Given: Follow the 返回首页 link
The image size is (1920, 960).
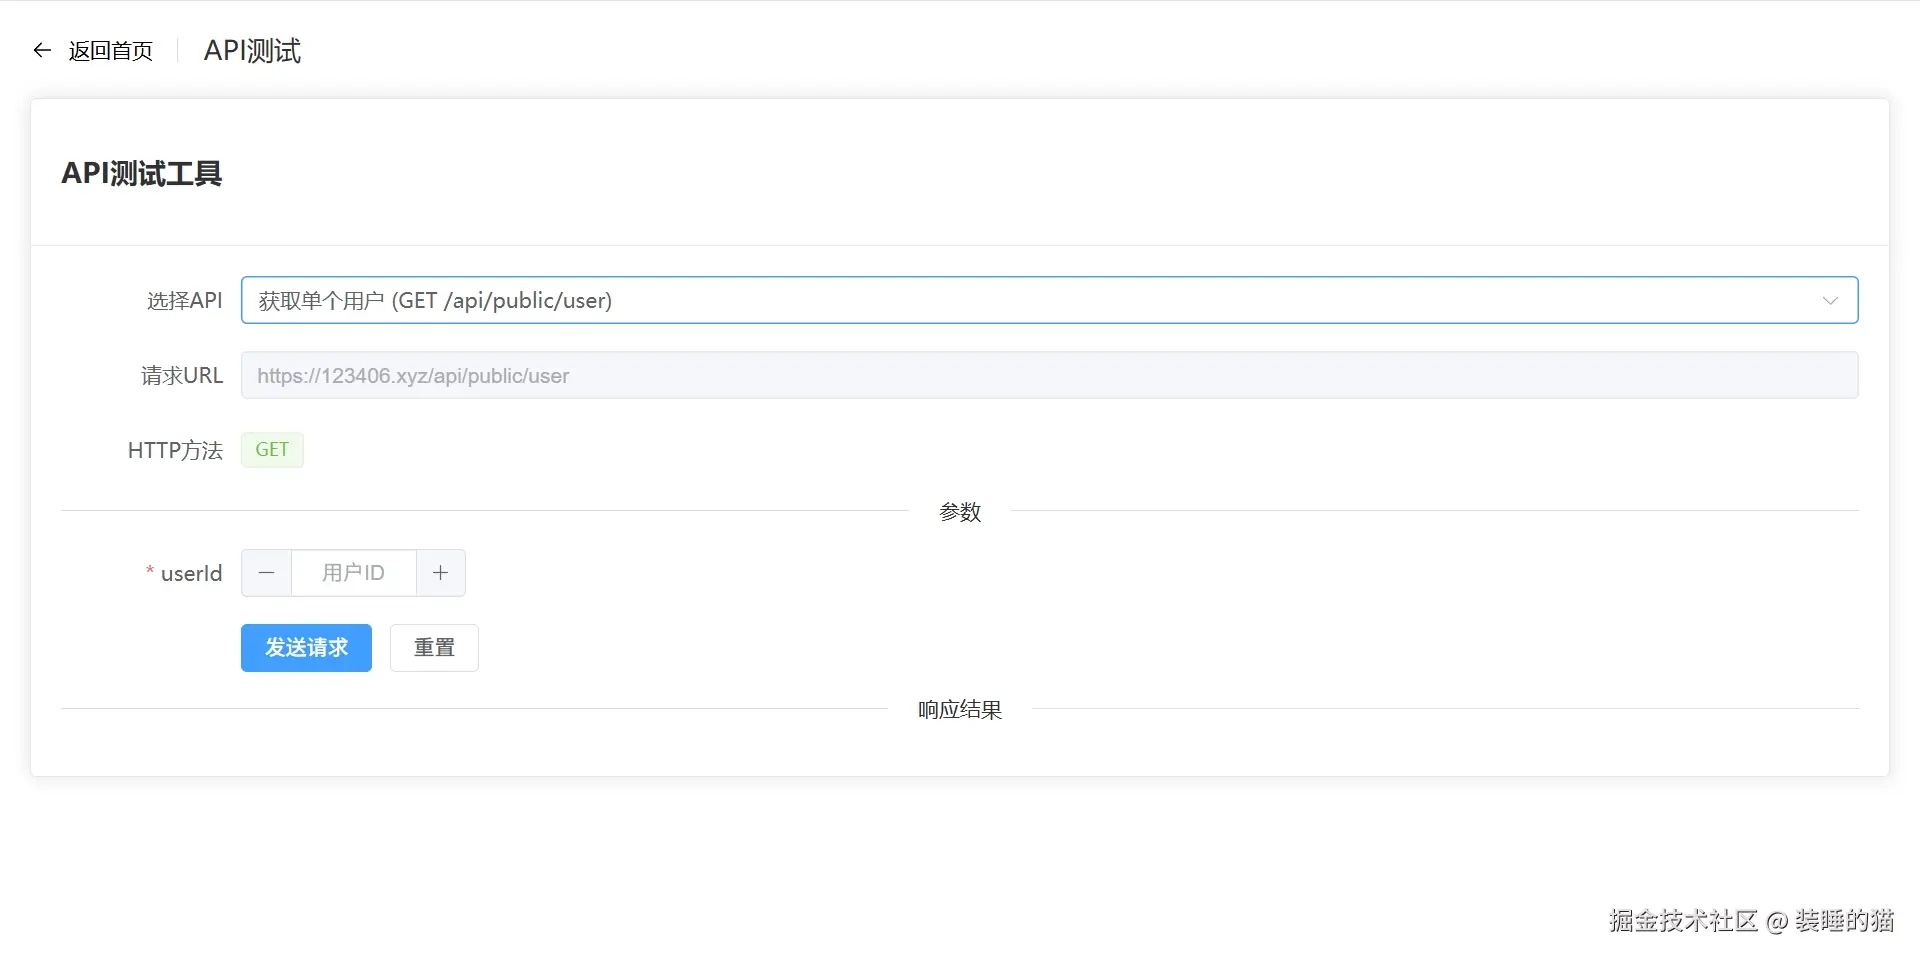Looking at the screenshot, I should (x=110, y=50).
